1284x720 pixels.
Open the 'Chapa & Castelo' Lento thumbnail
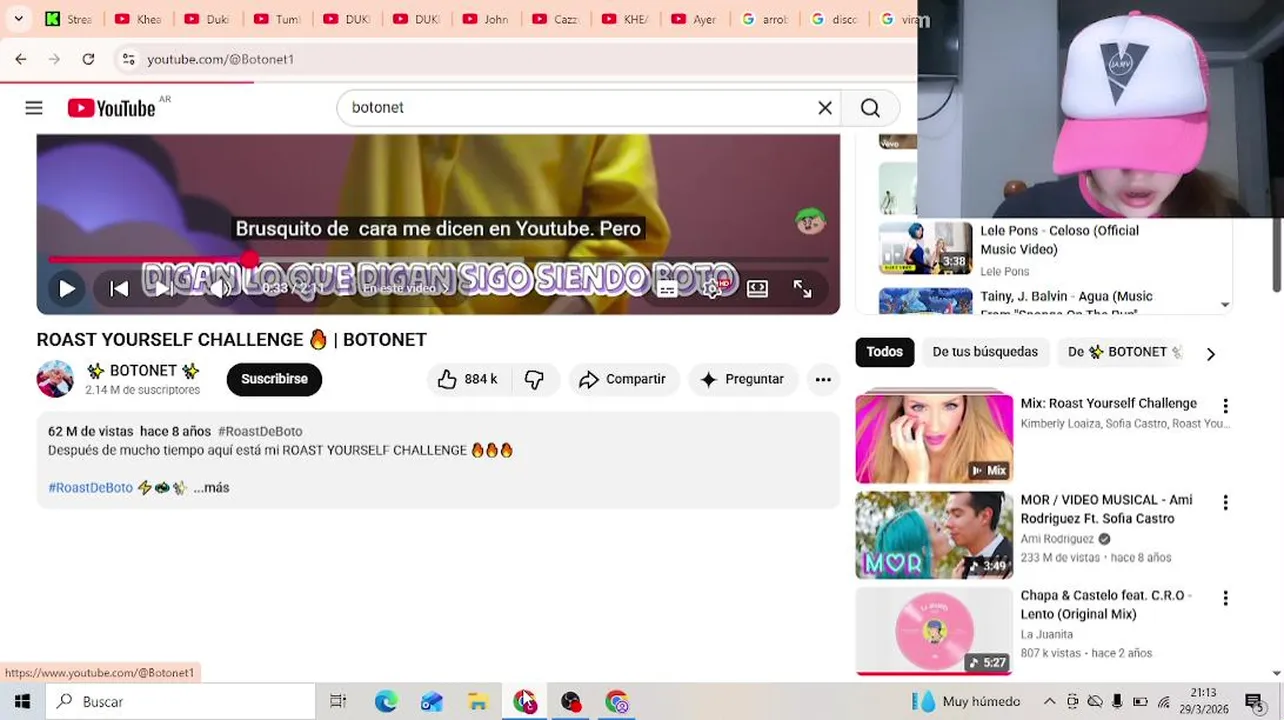tap(934, 631)
